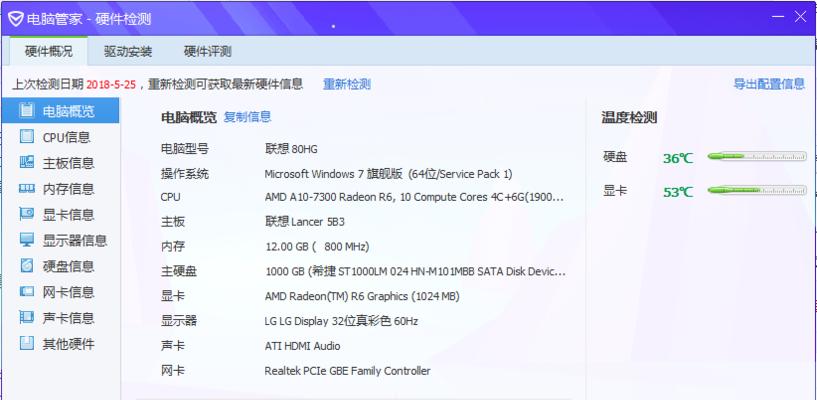Click the 36℃ hard disk temperature value
Viewport: 817px width, 400px height.
[x=678, y=158]
